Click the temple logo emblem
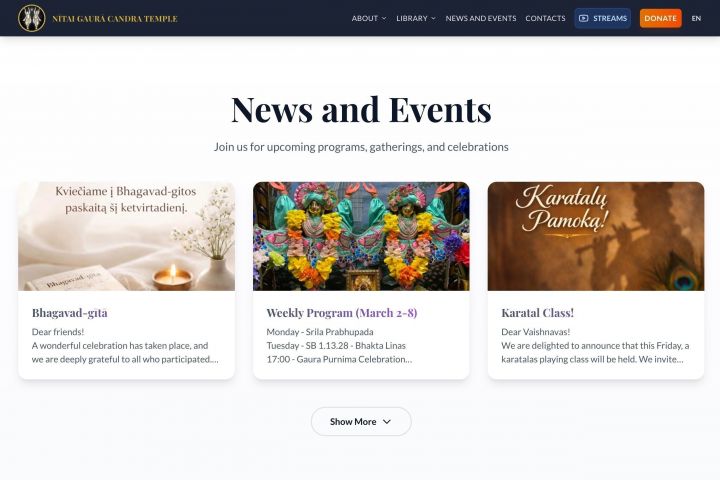This screenshot has height=480, width=720. point(32,18)
